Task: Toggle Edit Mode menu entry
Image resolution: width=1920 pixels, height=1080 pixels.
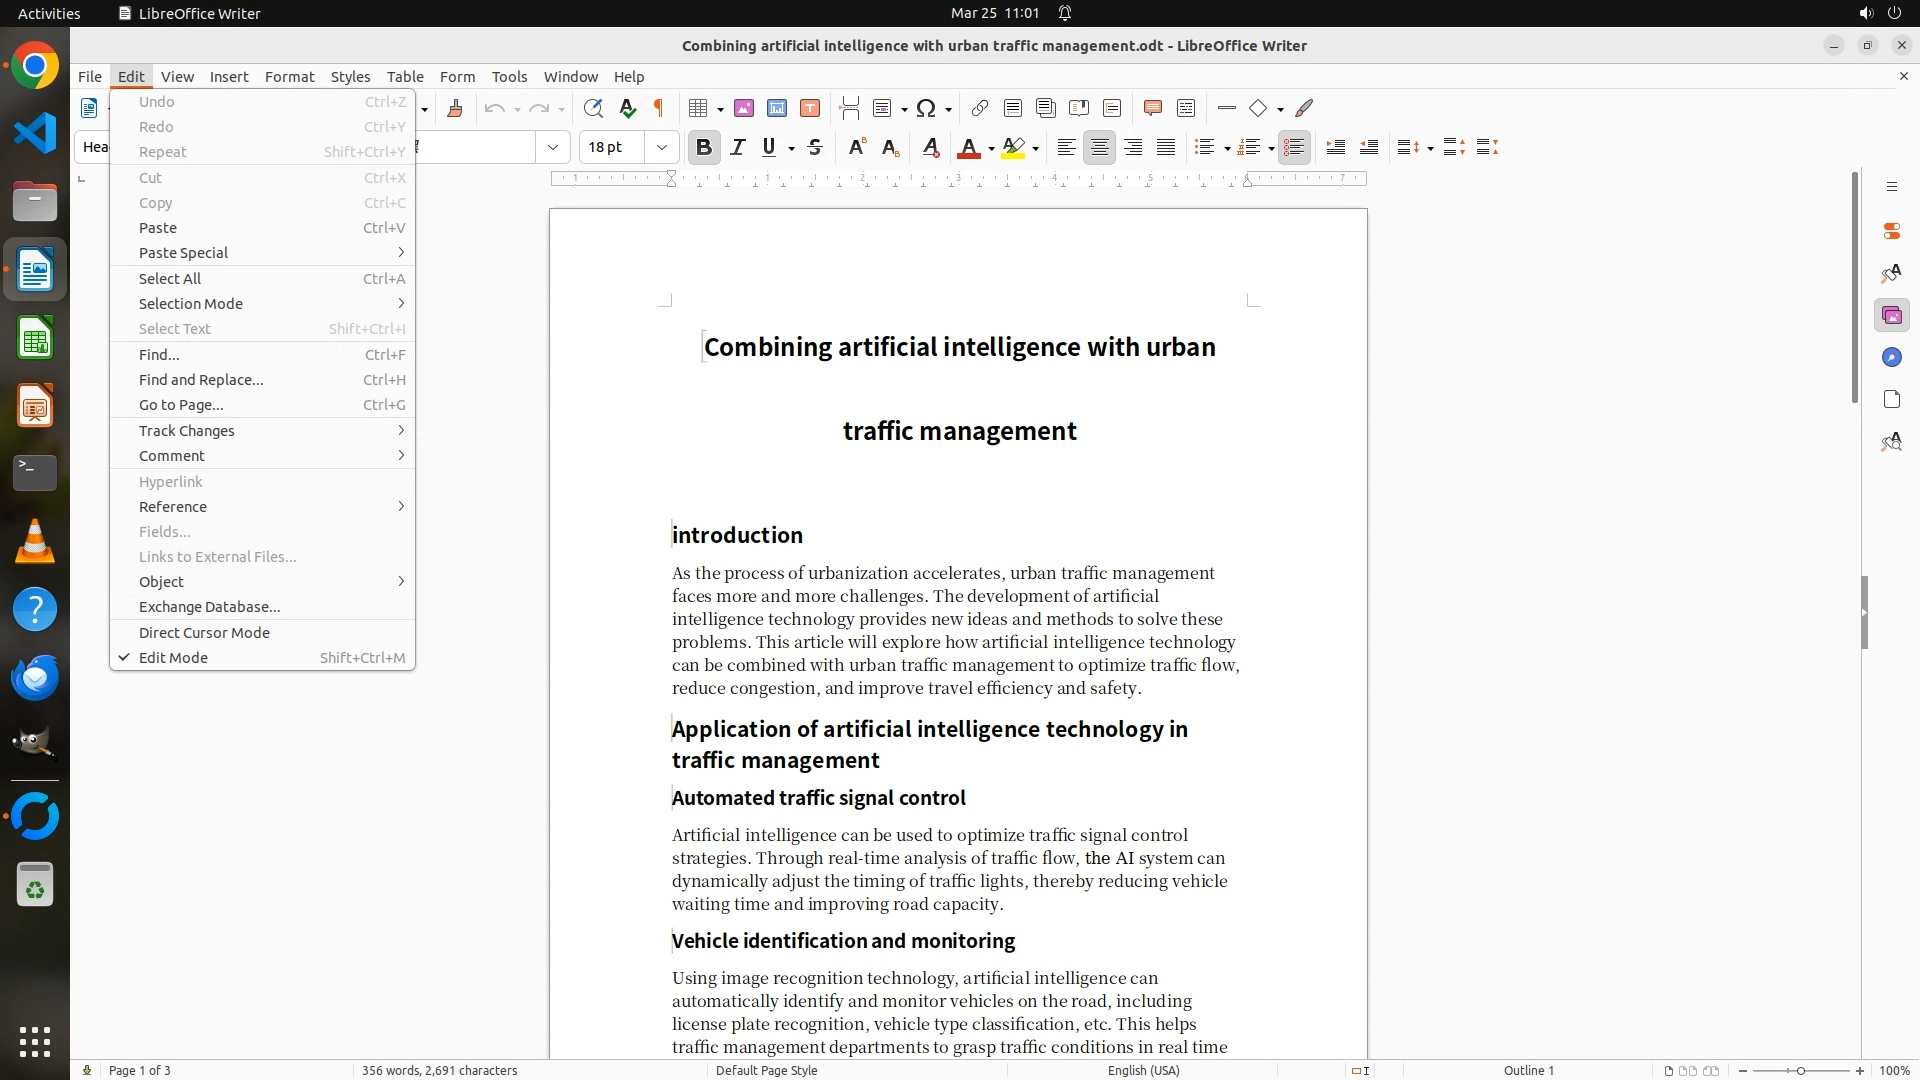Action: 173,658
